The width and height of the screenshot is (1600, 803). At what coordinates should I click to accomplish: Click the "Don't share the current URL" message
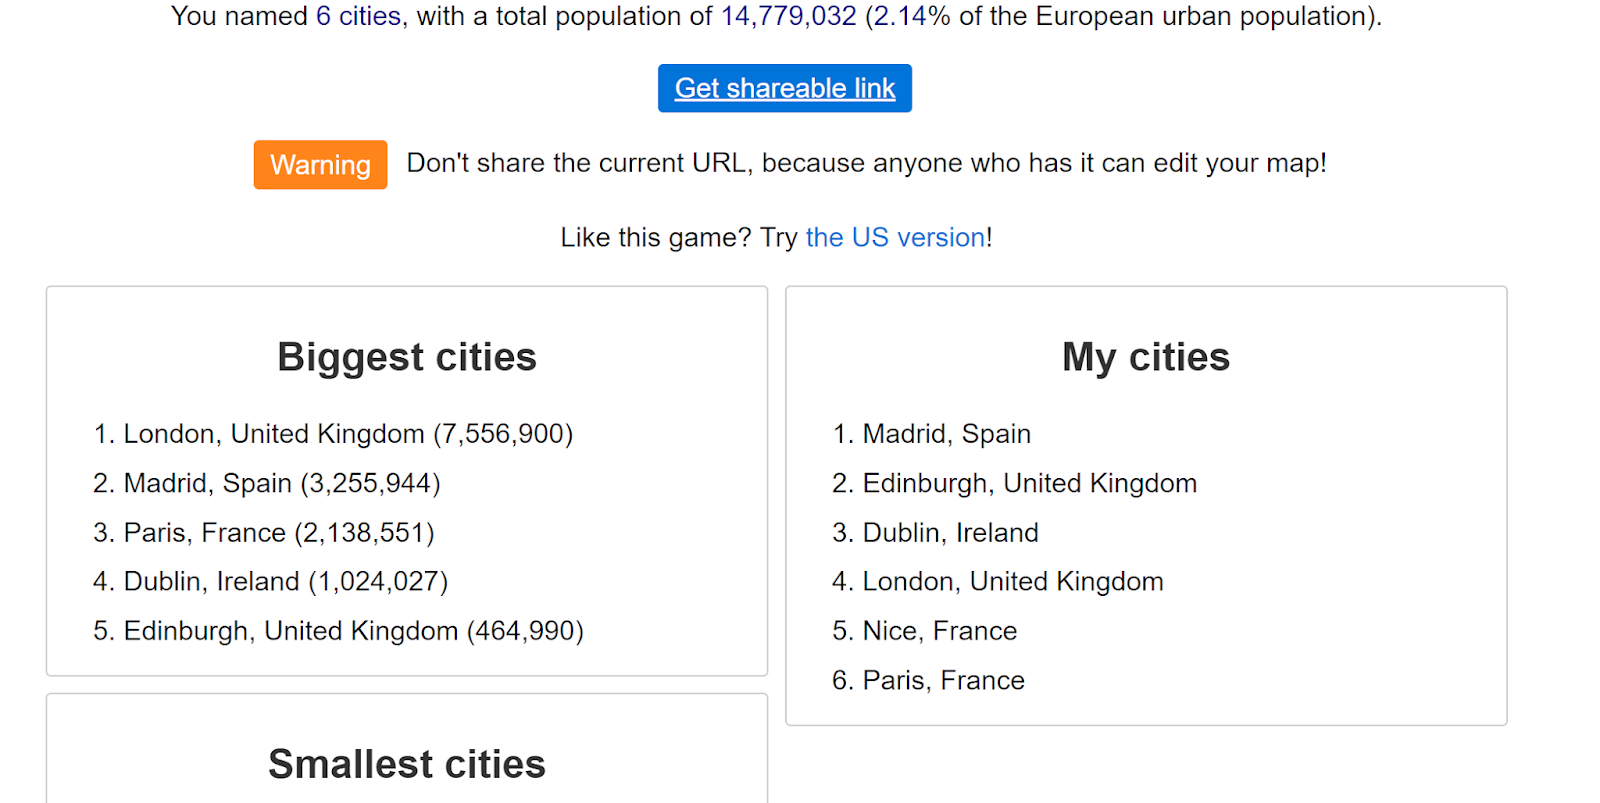(x=866, y=163)
